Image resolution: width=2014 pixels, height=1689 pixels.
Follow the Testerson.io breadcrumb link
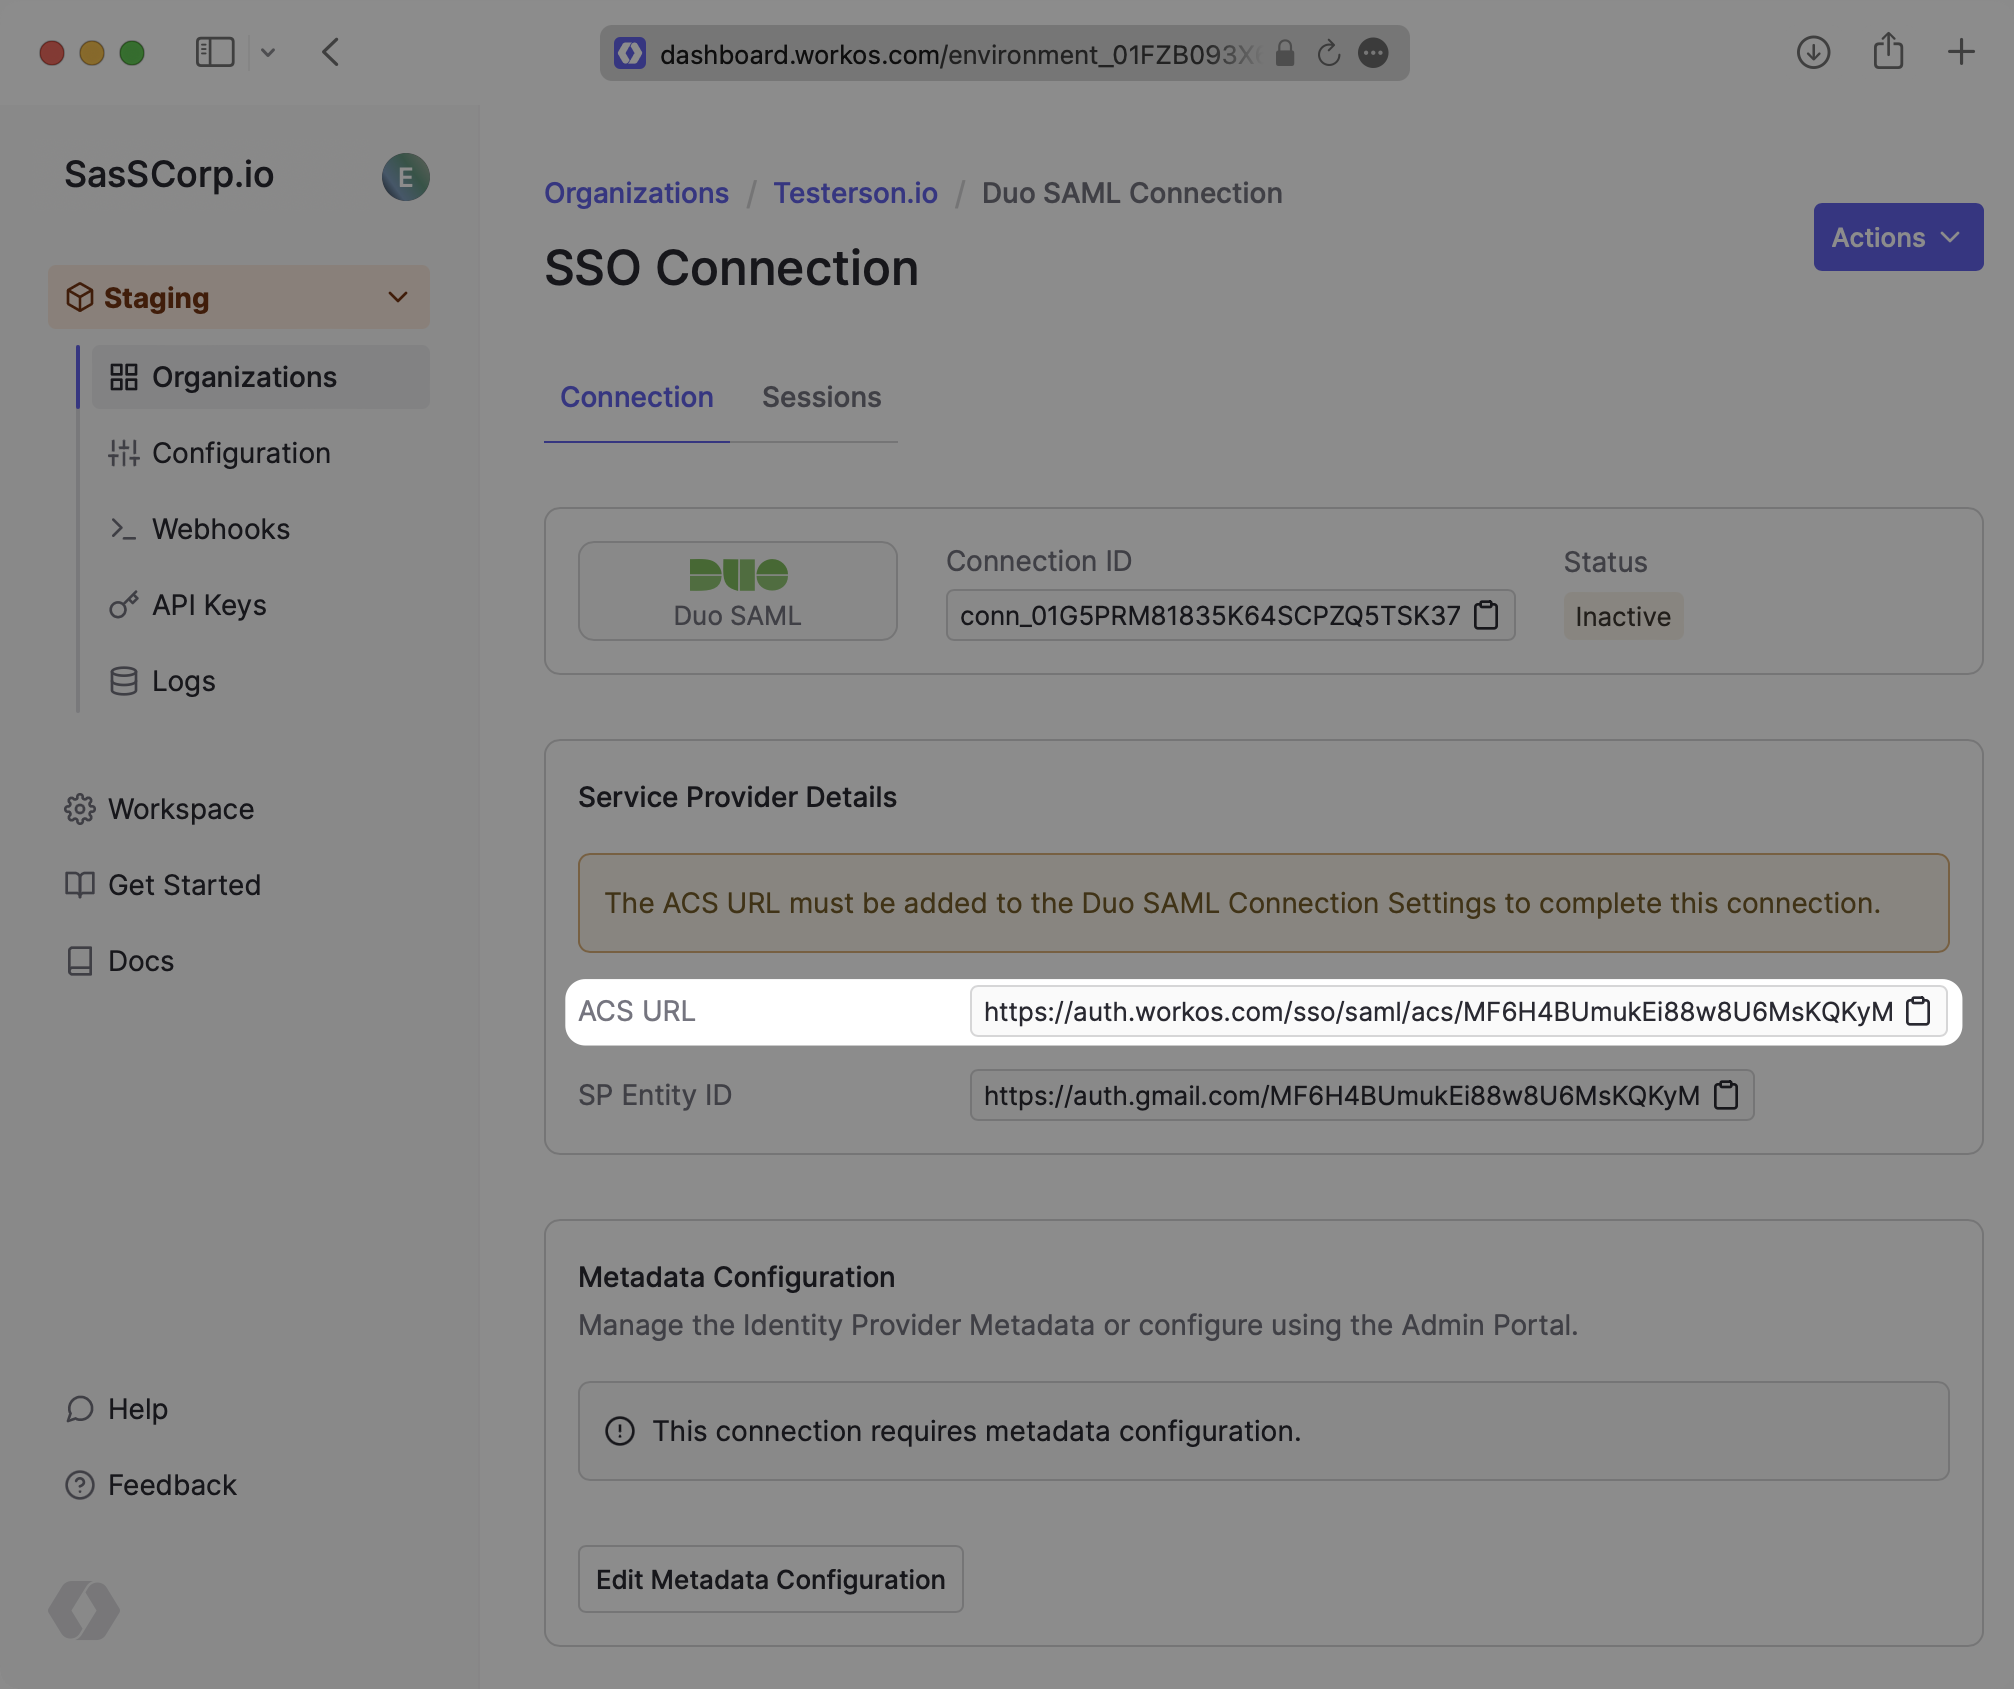click(x=855, y=193)
